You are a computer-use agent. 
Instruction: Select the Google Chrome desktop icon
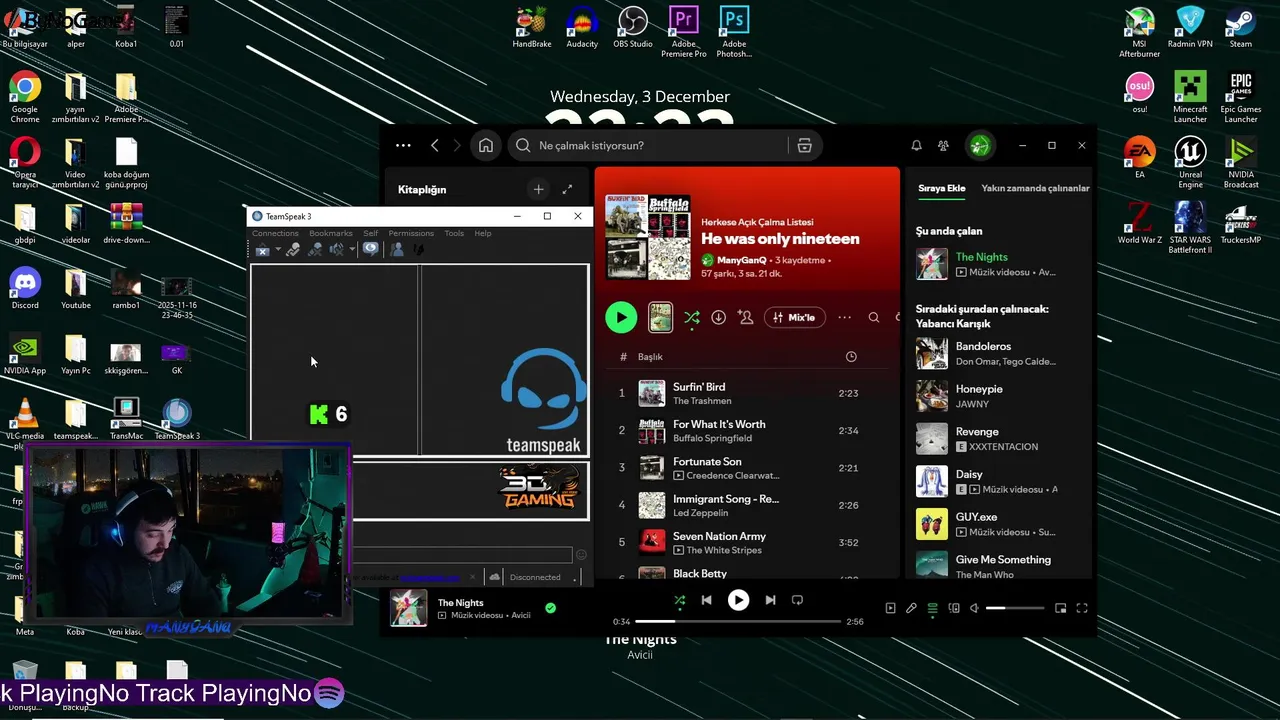click(x=25, y=97)
